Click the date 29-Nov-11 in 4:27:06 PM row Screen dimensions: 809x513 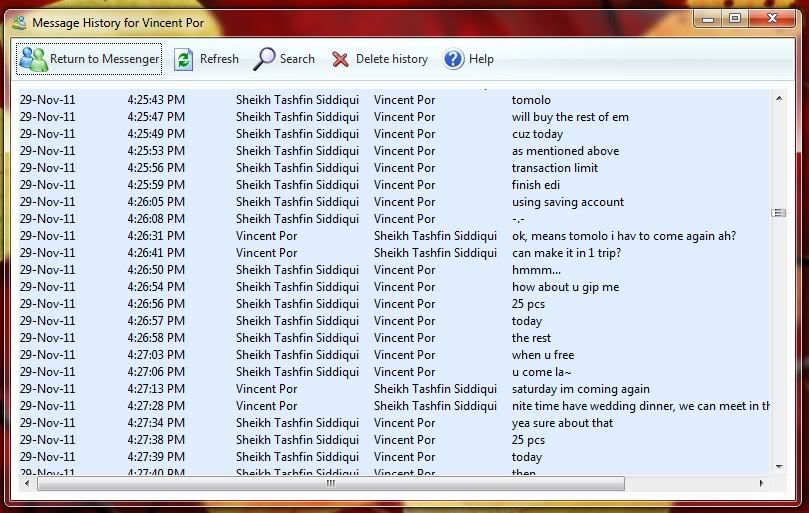(47, 372)
